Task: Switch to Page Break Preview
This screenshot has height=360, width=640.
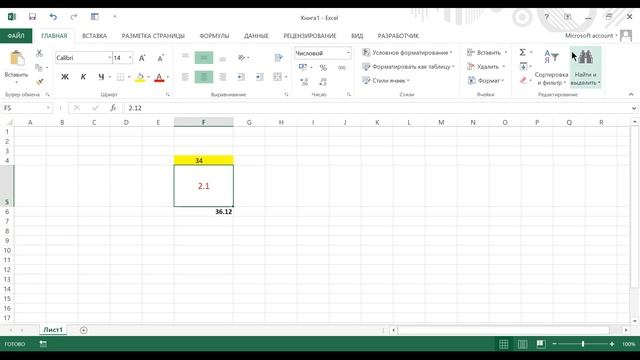Action: [541, 344]
